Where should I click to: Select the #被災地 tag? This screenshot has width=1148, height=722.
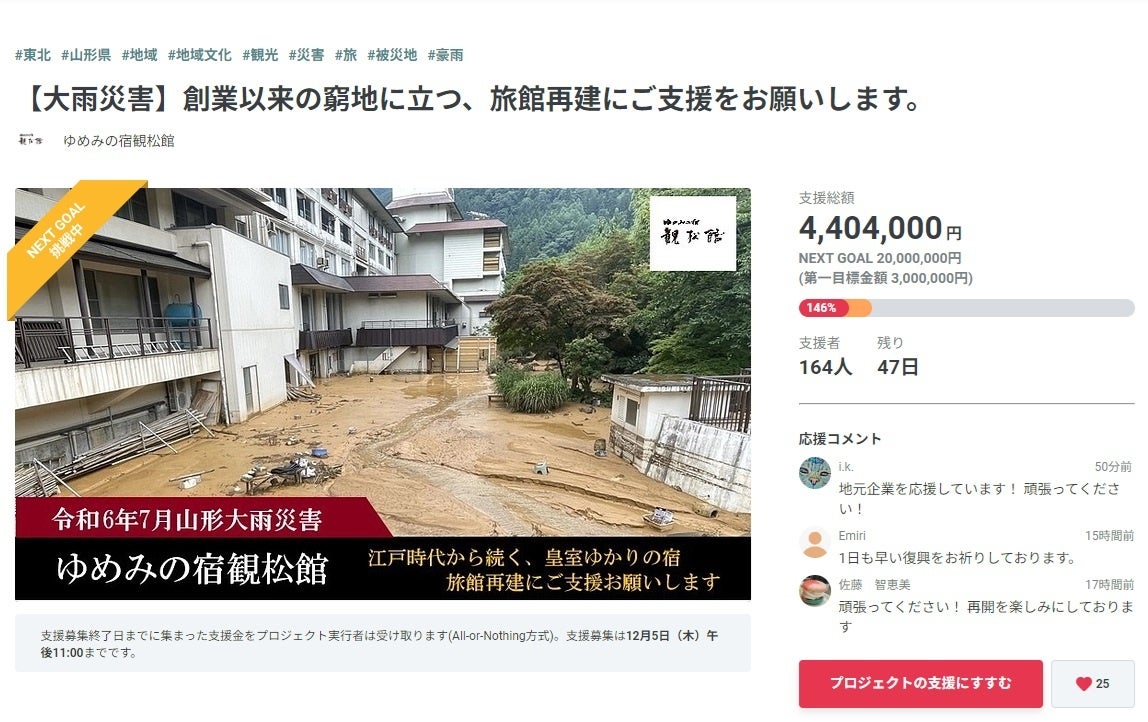coord(392,55)
